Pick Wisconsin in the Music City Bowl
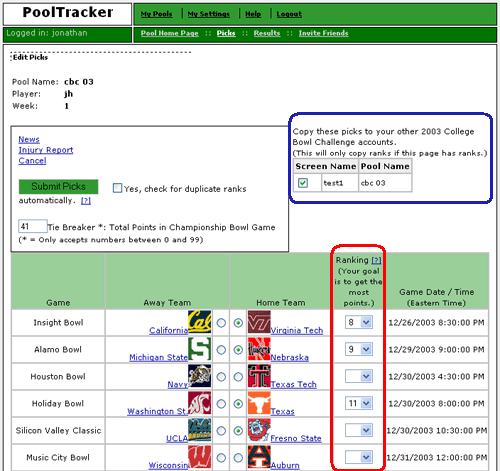500x471 pixels. click(x=221, y=458)
